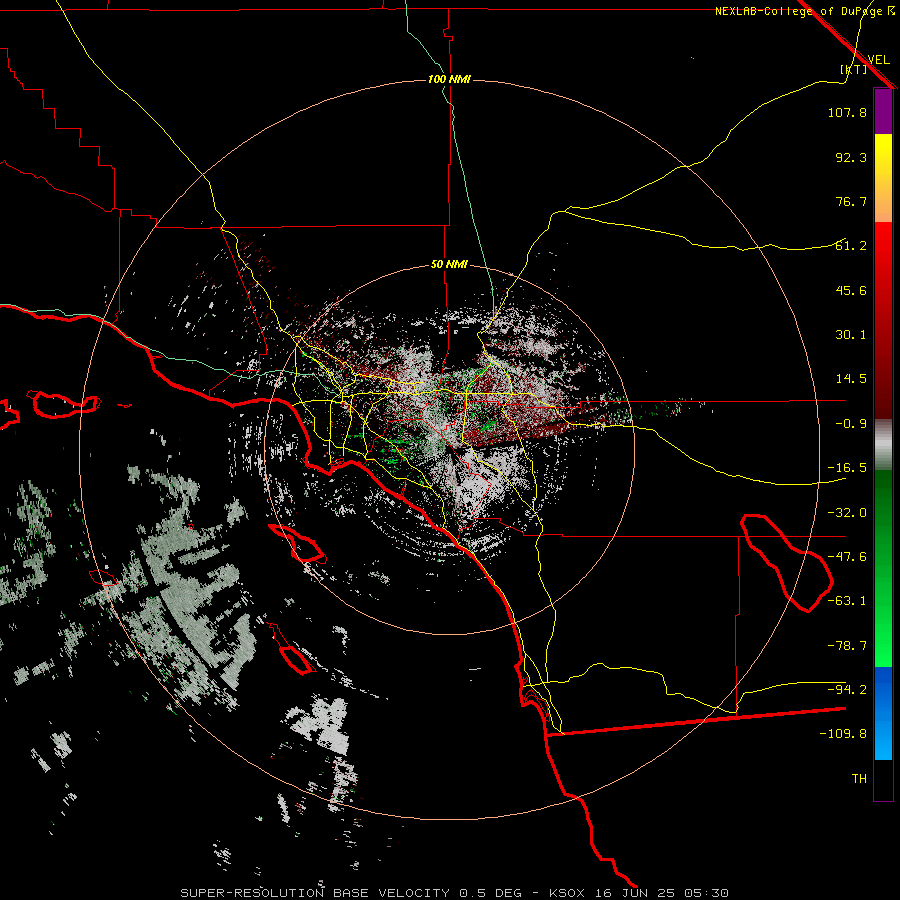Screen dimensions: 900x900
Task: Click the 61.2 velocity scale value
Action: coord(851,246)
